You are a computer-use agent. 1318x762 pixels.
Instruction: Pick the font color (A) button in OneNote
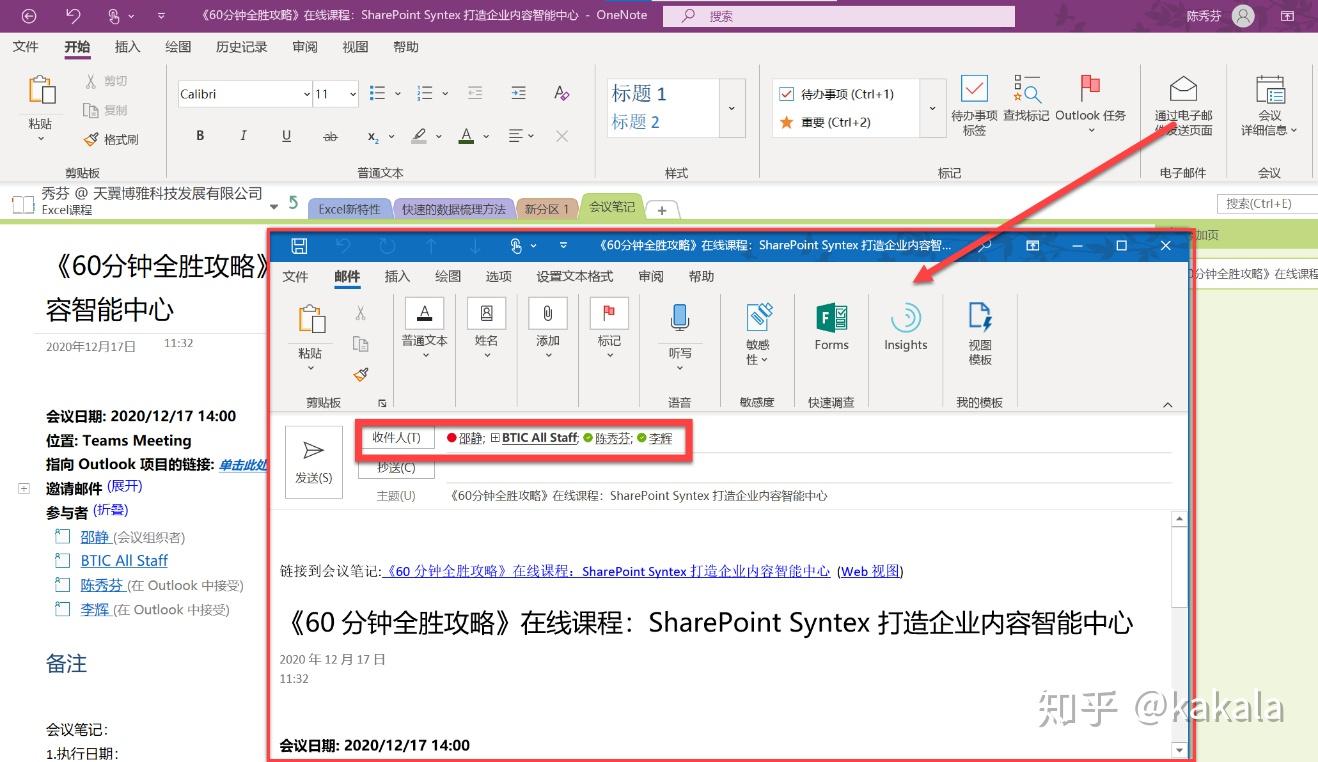click(x=466, y=136)
